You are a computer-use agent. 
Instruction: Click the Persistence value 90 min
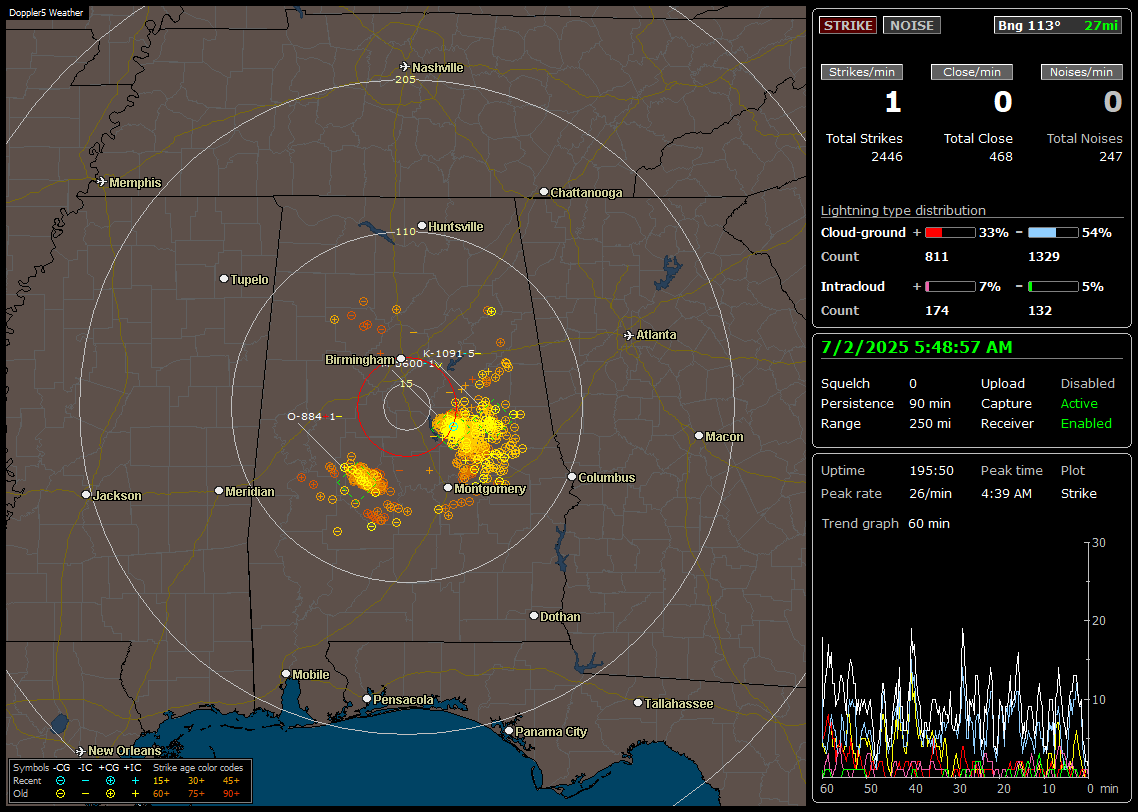[x=930, y=403]
